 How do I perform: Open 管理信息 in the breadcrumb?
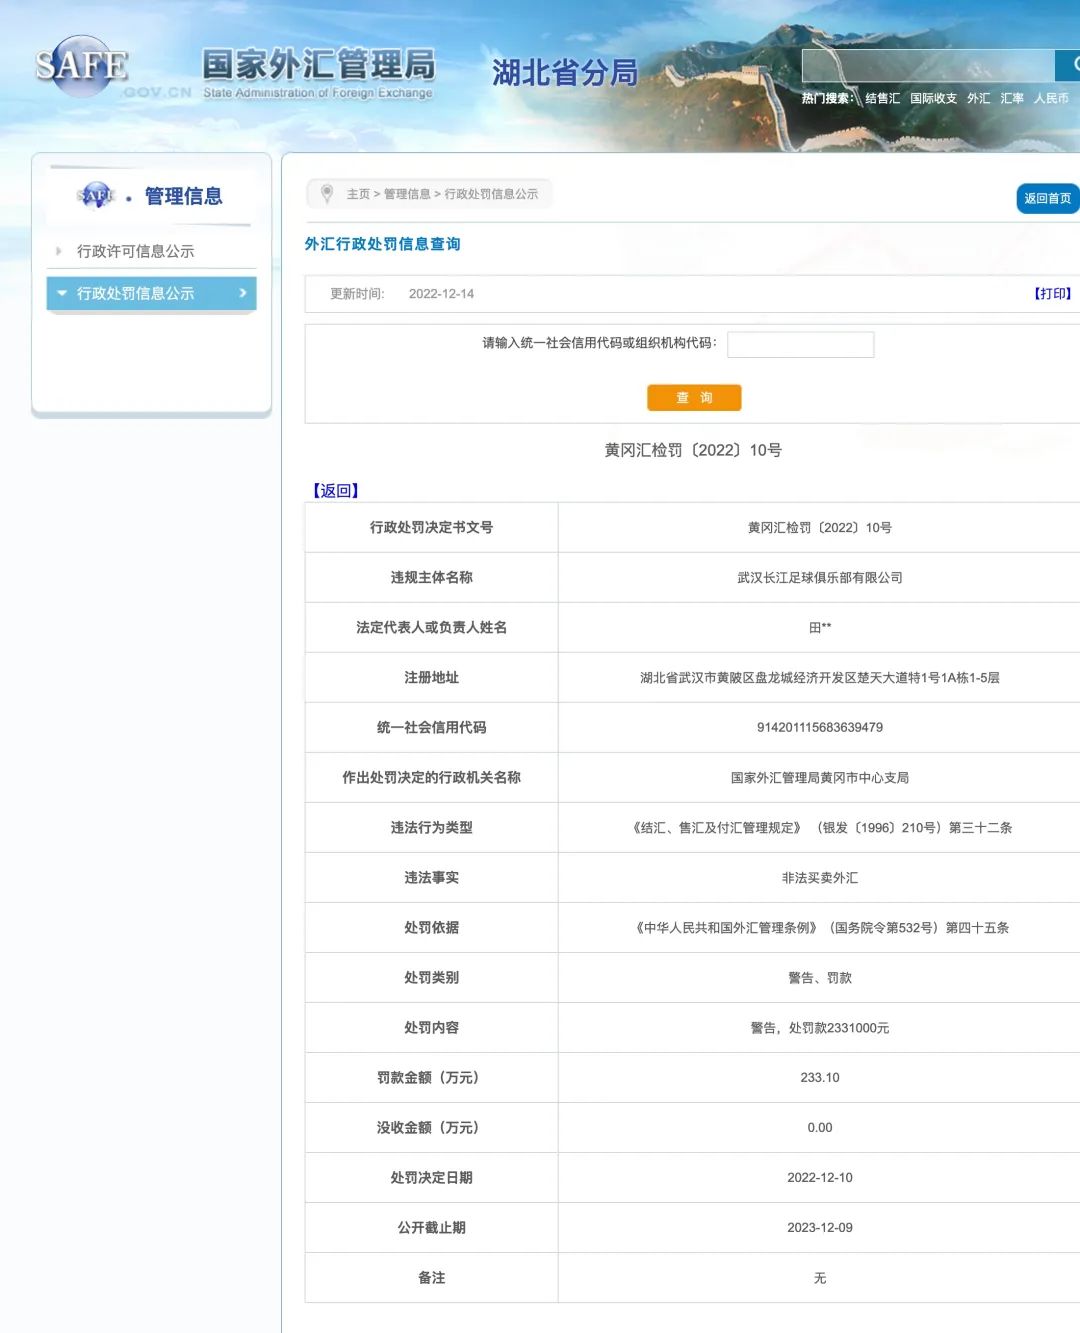407,194
